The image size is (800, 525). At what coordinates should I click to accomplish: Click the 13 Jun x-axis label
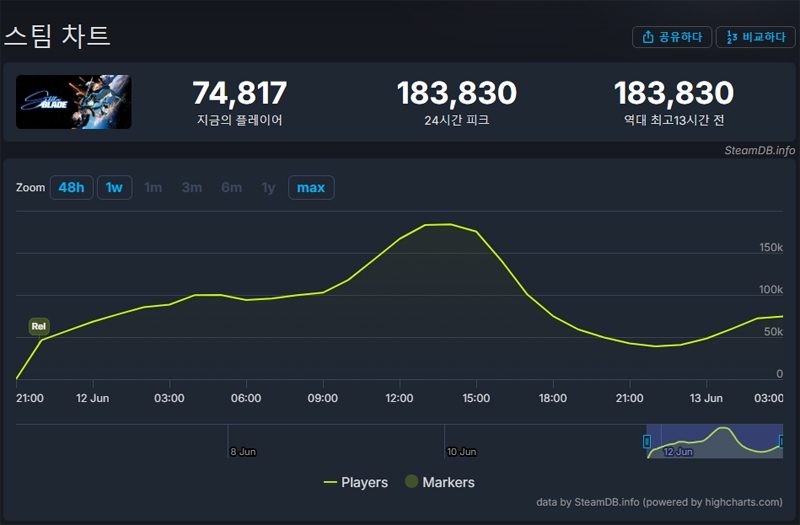[x=706, y=398]
